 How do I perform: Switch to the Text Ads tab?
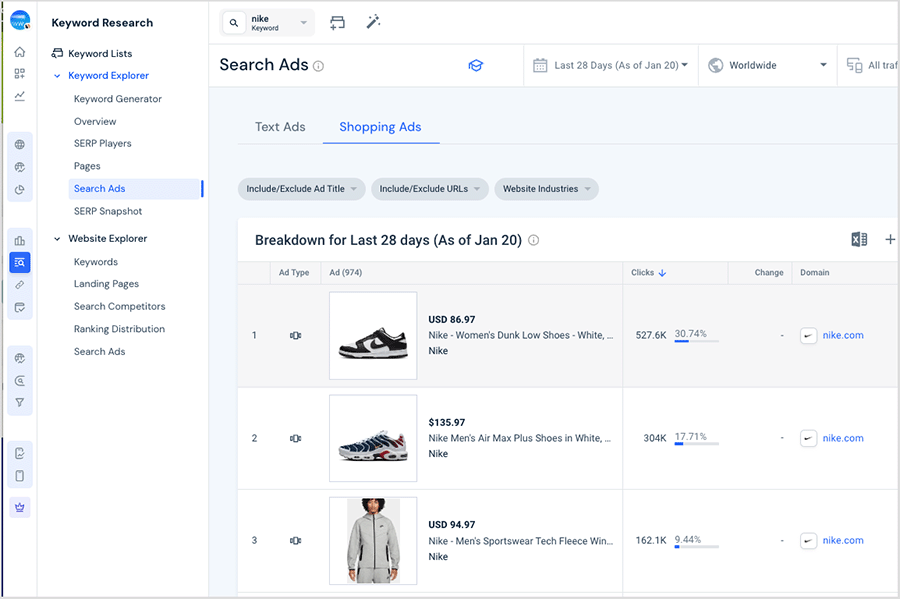click(x=280, y=127)
